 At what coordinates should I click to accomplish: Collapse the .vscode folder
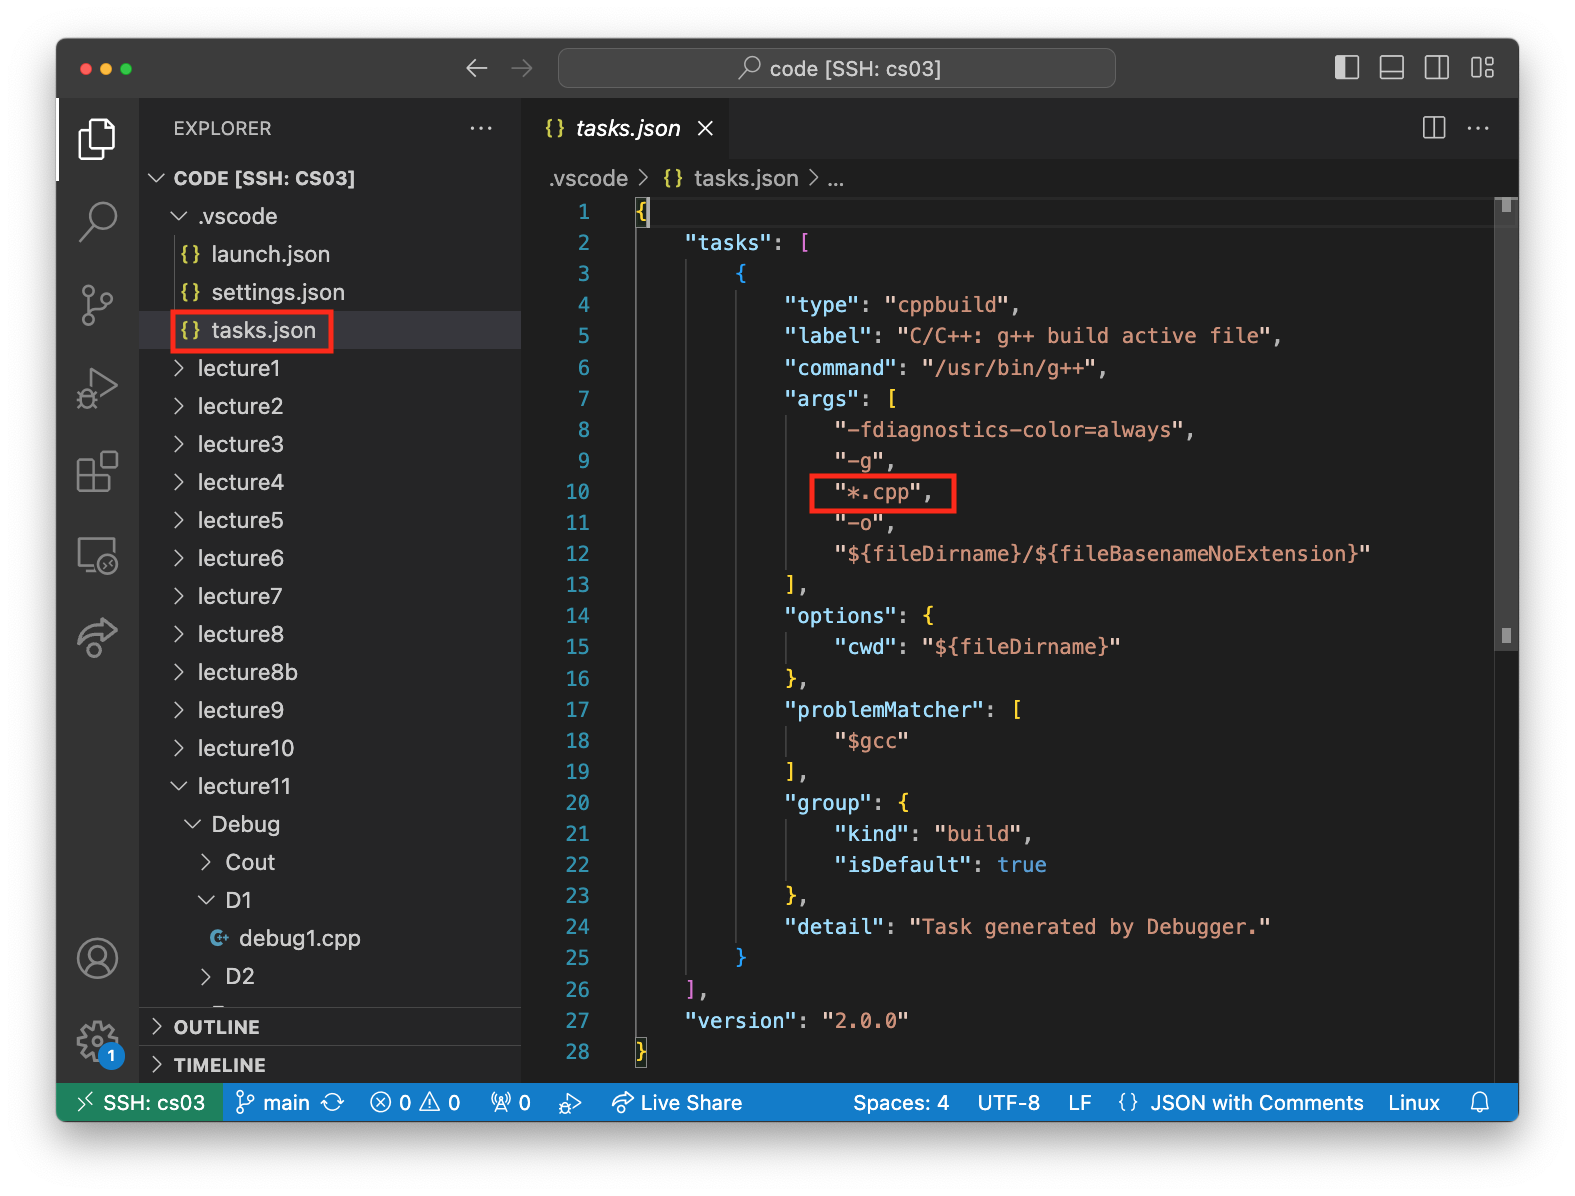[330, 216]
